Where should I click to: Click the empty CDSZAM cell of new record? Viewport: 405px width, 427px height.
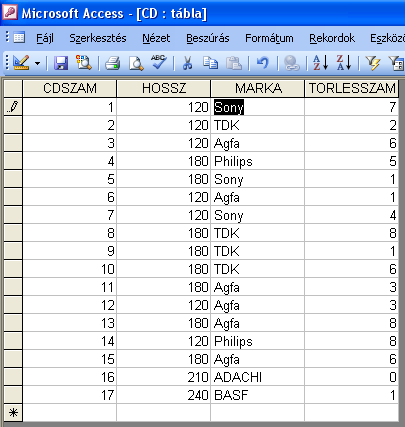tap(69, 413)
